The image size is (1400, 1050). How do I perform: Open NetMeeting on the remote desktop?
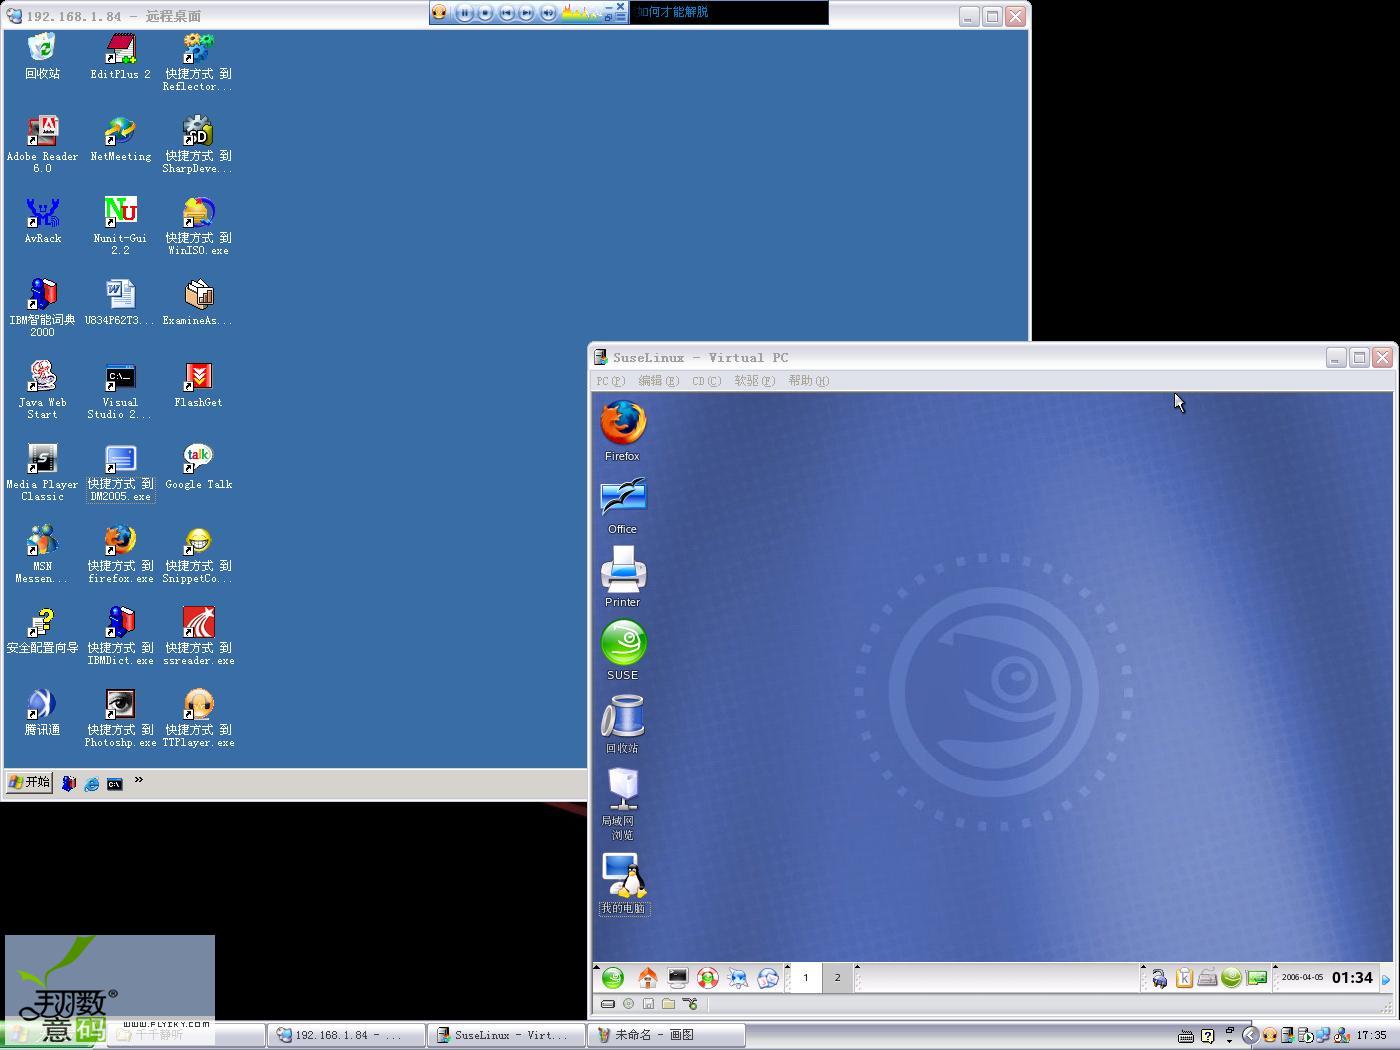tap(120, 138)
